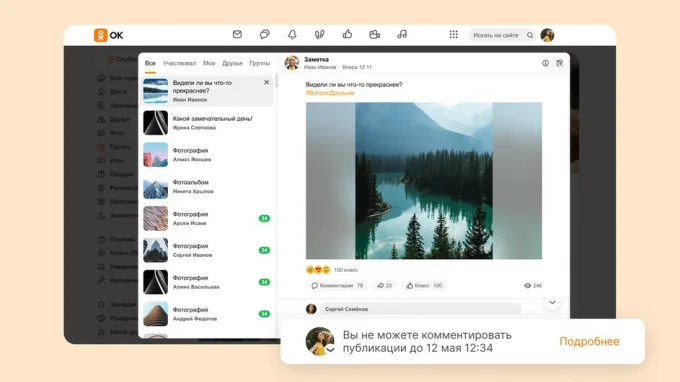Viewport: 680px width, 382px height.
Task: Open profile avatar in top bar
Action: click(x=547, y=35)
